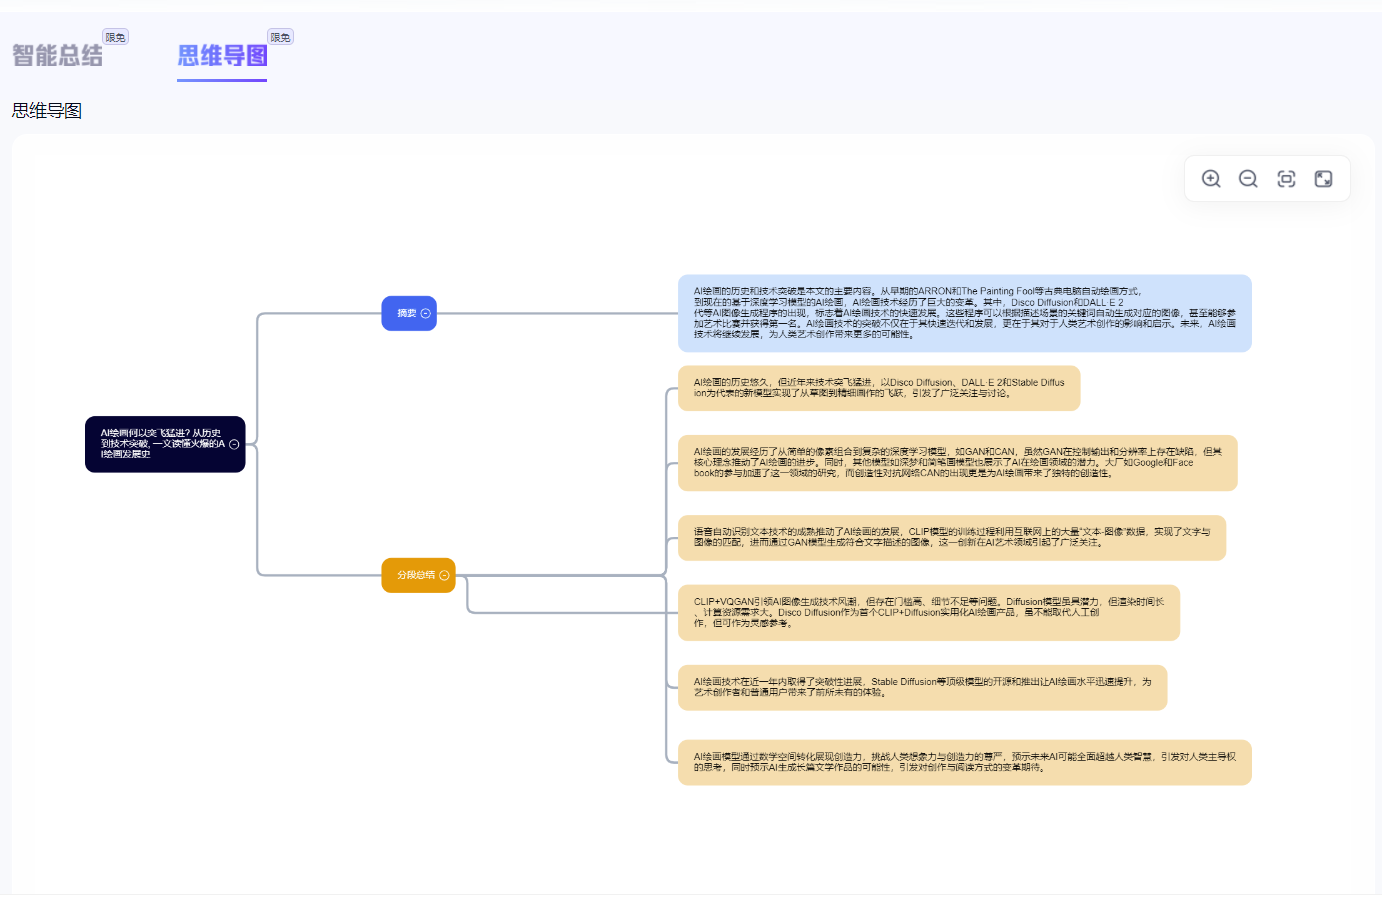
Task: Click the zoom in magnifier icon
Action: click(1211, 179)
